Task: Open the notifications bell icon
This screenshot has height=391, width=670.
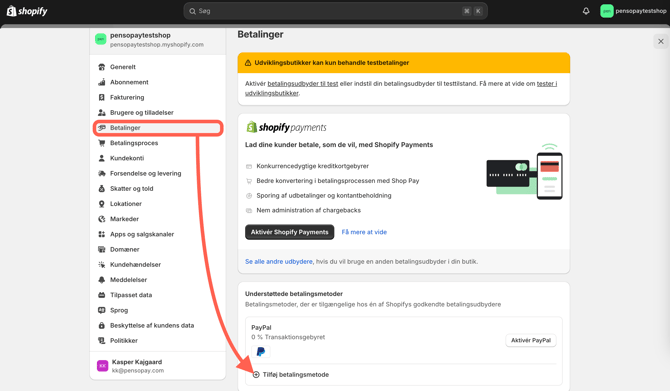Action: tap(586, 11)
